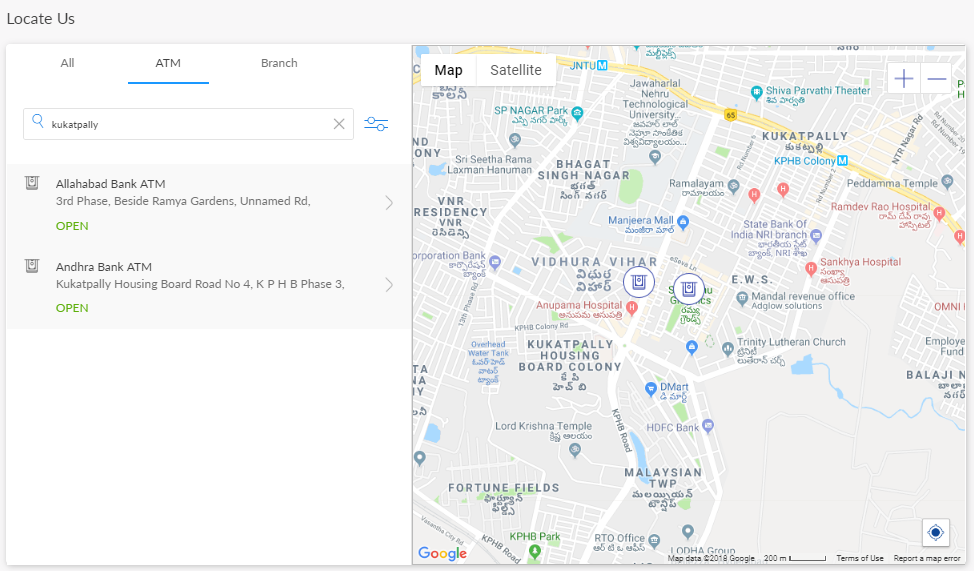This screenshot has height=571, width=974.
Task: Expand Andhra Bank ATM details chevron
Action: (389, 285)
